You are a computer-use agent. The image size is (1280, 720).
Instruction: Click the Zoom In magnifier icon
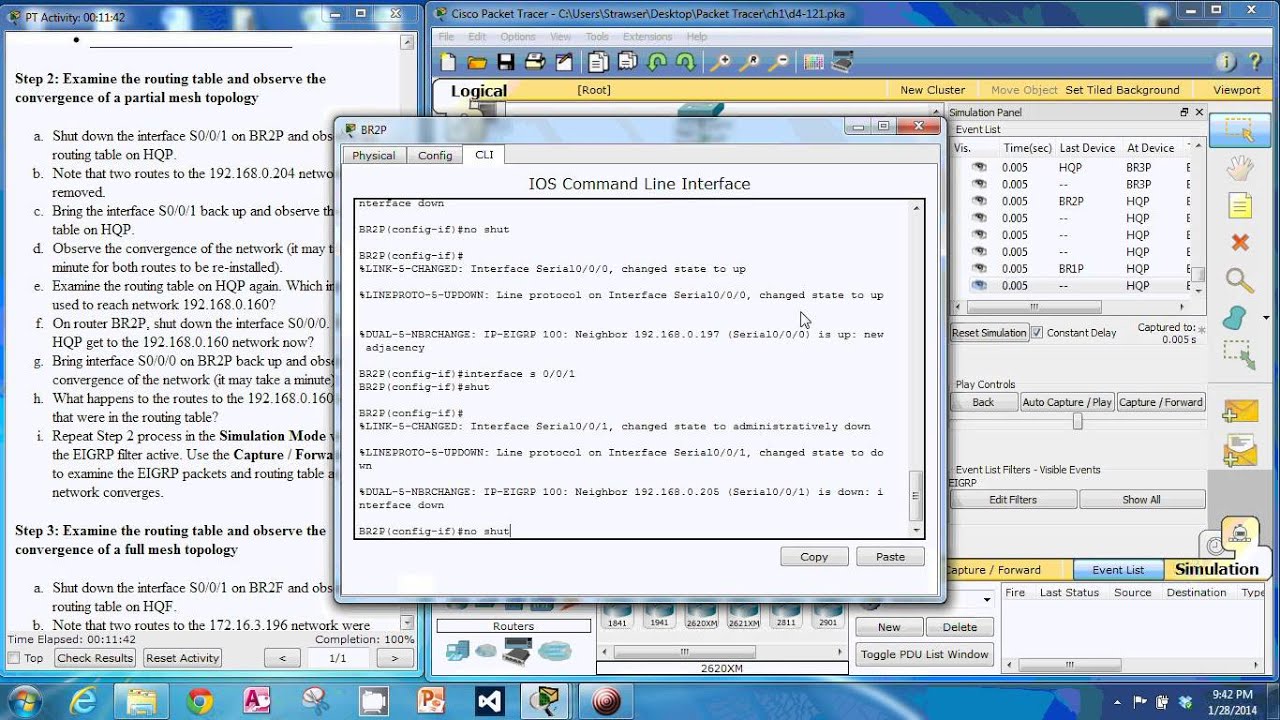[720, 62]
